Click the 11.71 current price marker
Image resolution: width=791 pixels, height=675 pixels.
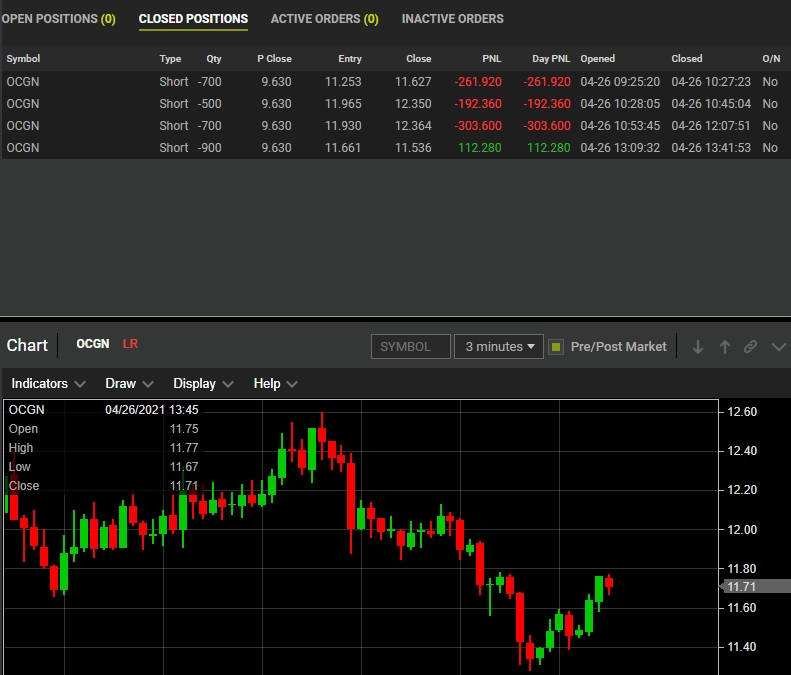(741, 587)
